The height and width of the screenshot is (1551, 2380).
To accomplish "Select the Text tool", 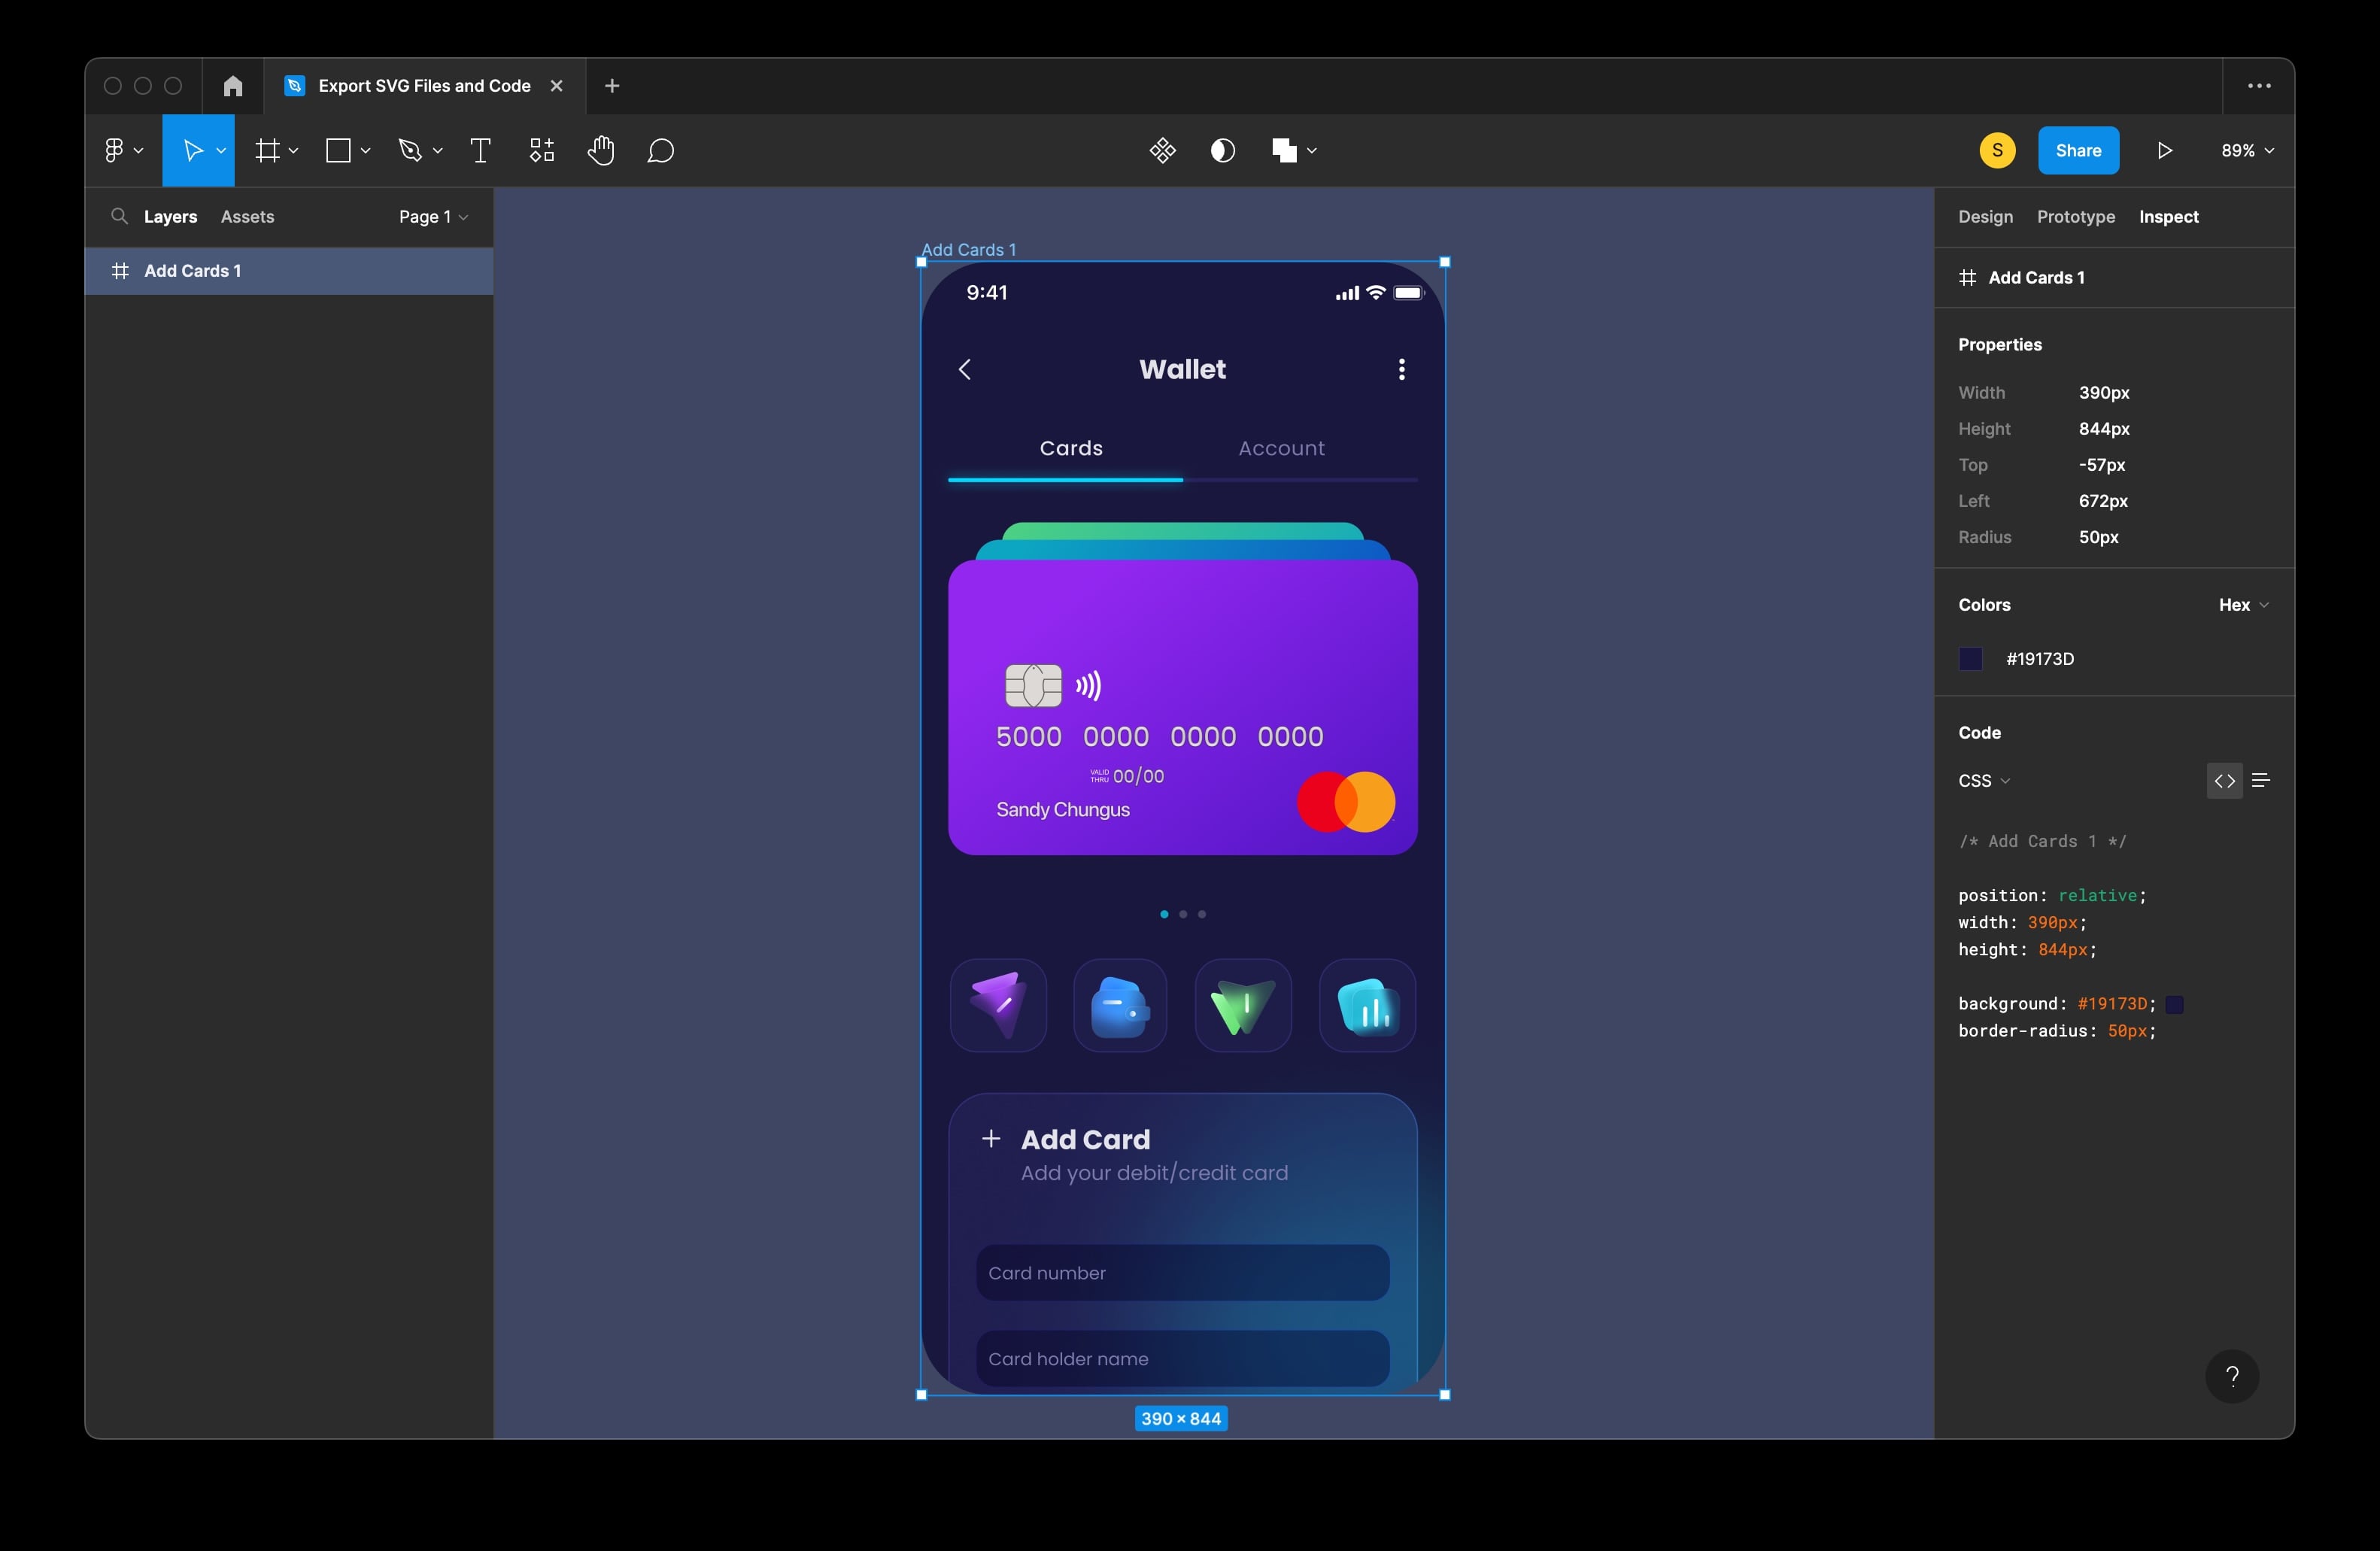I will click(479, 150).
